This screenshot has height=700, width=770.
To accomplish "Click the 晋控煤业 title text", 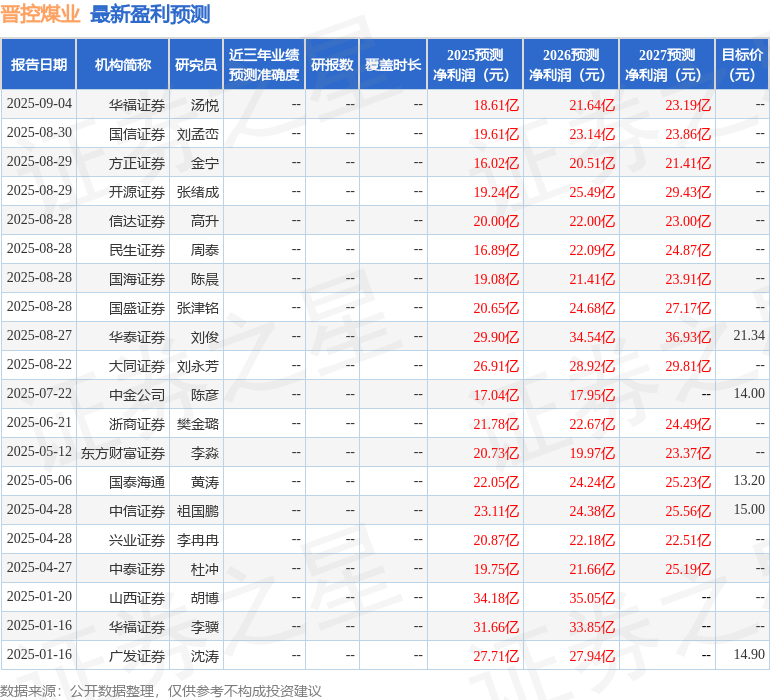I will coord(40,14).
